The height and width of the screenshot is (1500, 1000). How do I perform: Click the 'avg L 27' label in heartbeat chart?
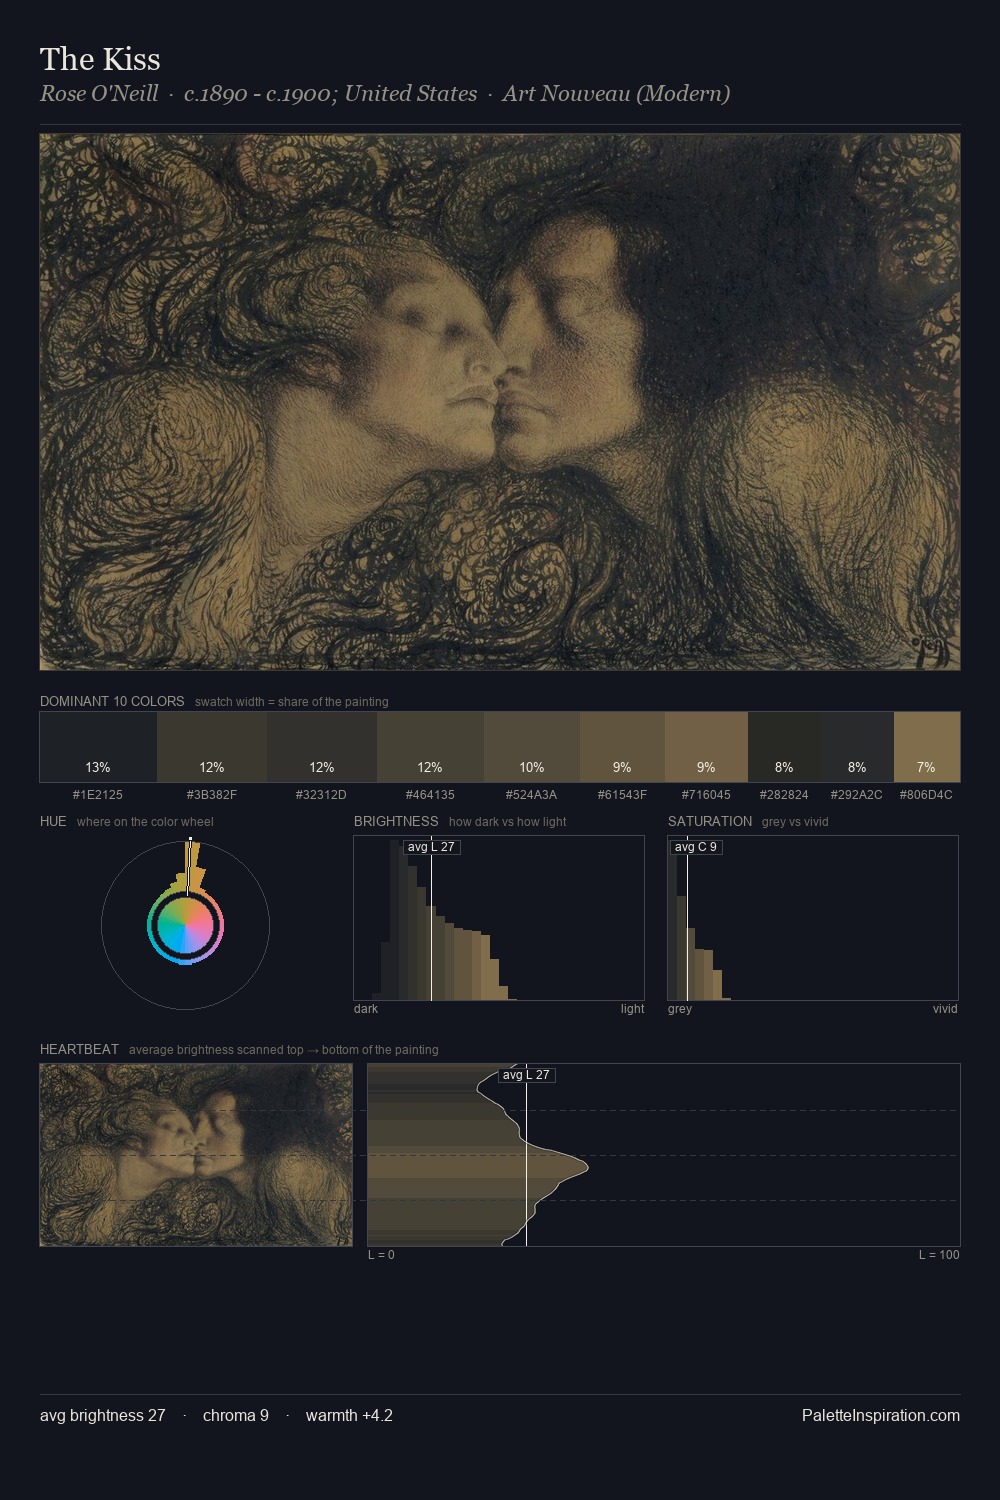click(526, 1075)
